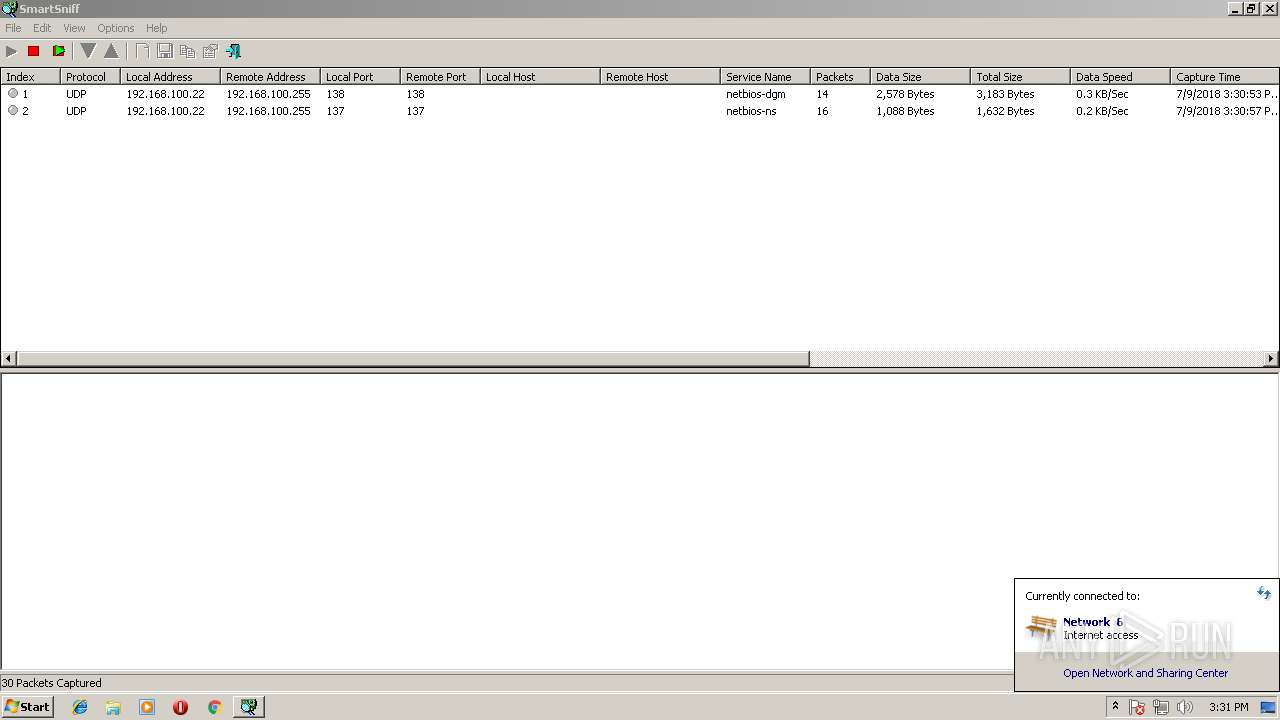The height and width of the screenshot is (720, 1280).
Task: Select the netbios-dgm service cell
Action: [x=755, y=94]
